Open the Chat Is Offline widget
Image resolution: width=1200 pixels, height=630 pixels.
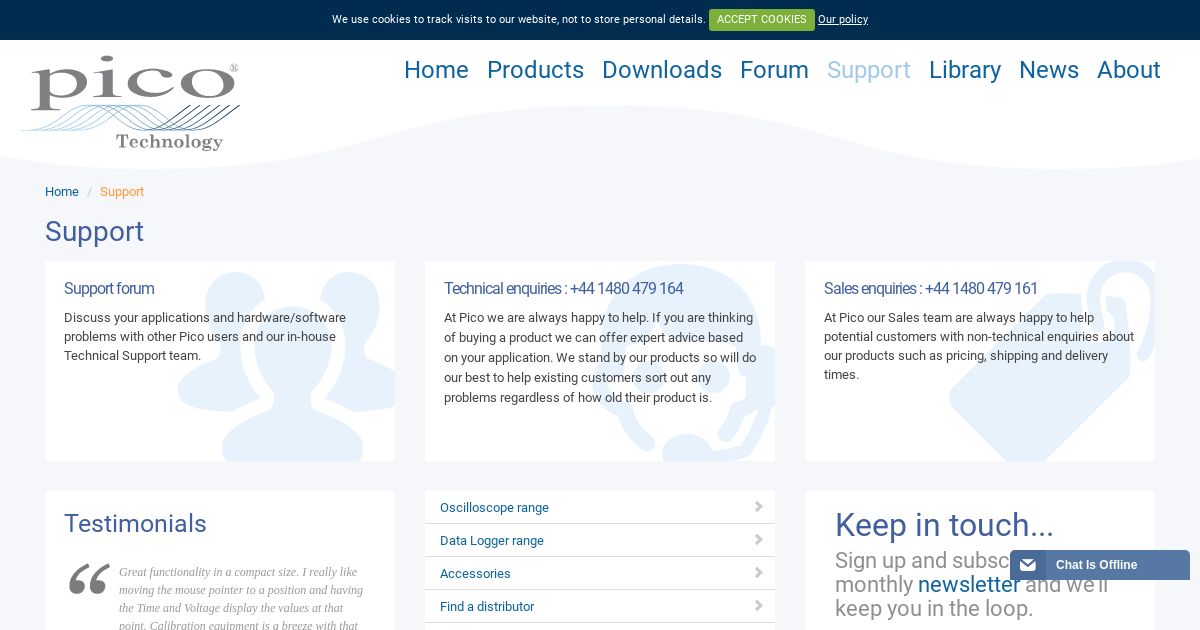(x=1100, y=565)
